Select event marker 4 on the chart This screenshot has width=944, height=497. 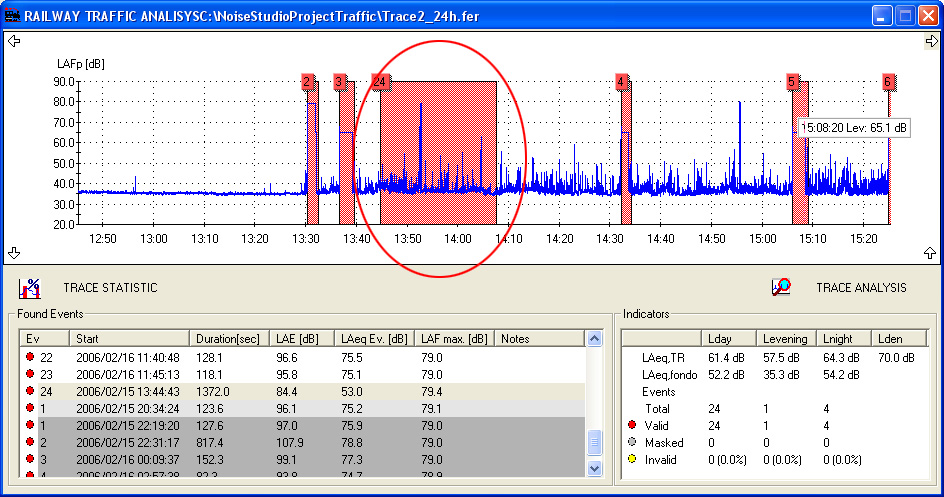tap(621, 82)
